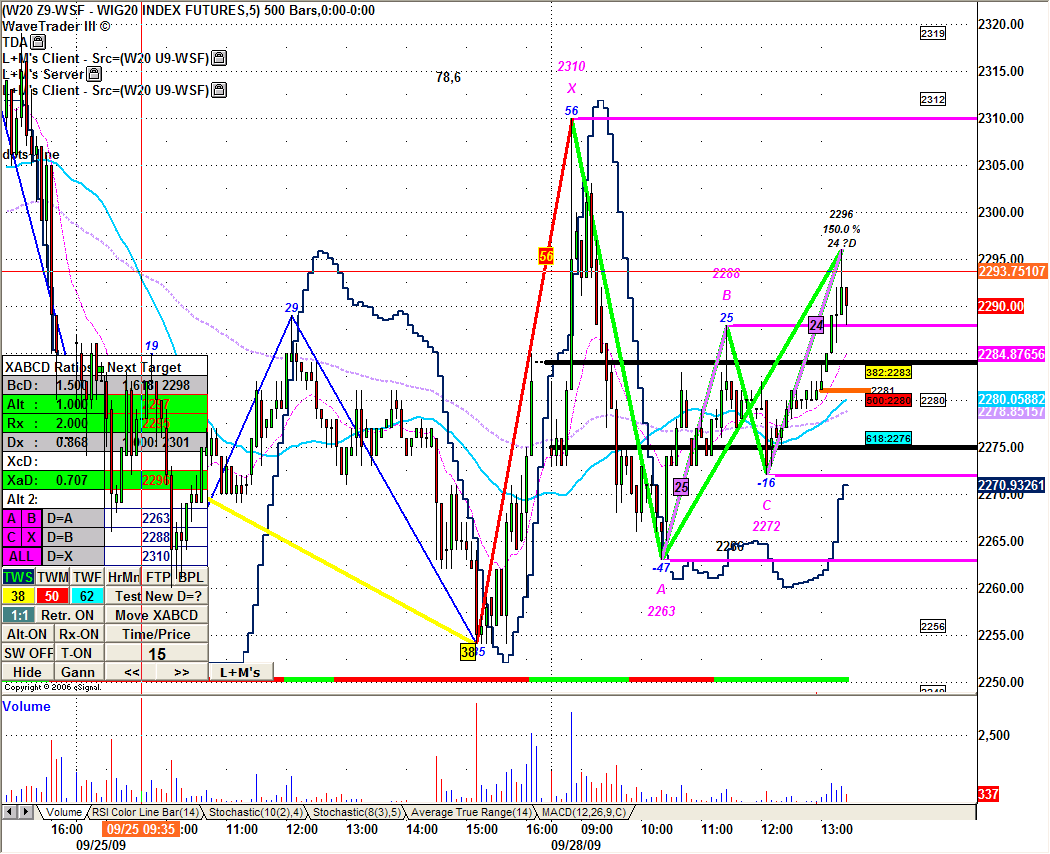Select the magenta C point button

pos(12,537)
